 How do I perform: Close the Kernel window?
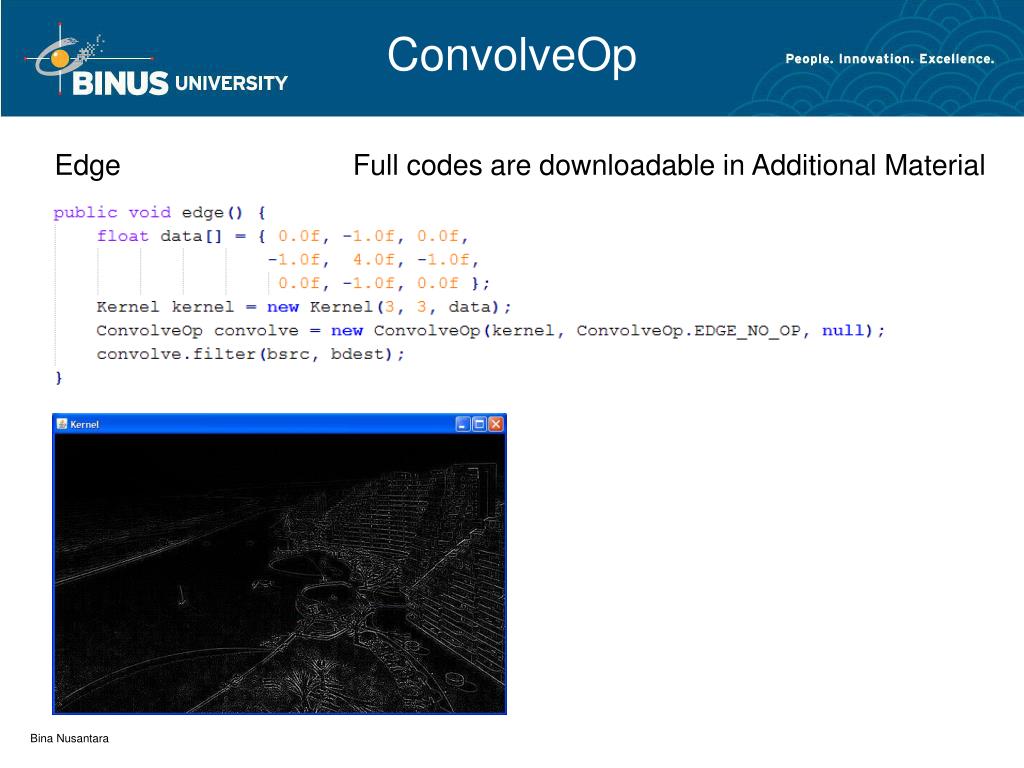(x=496, y=424)
